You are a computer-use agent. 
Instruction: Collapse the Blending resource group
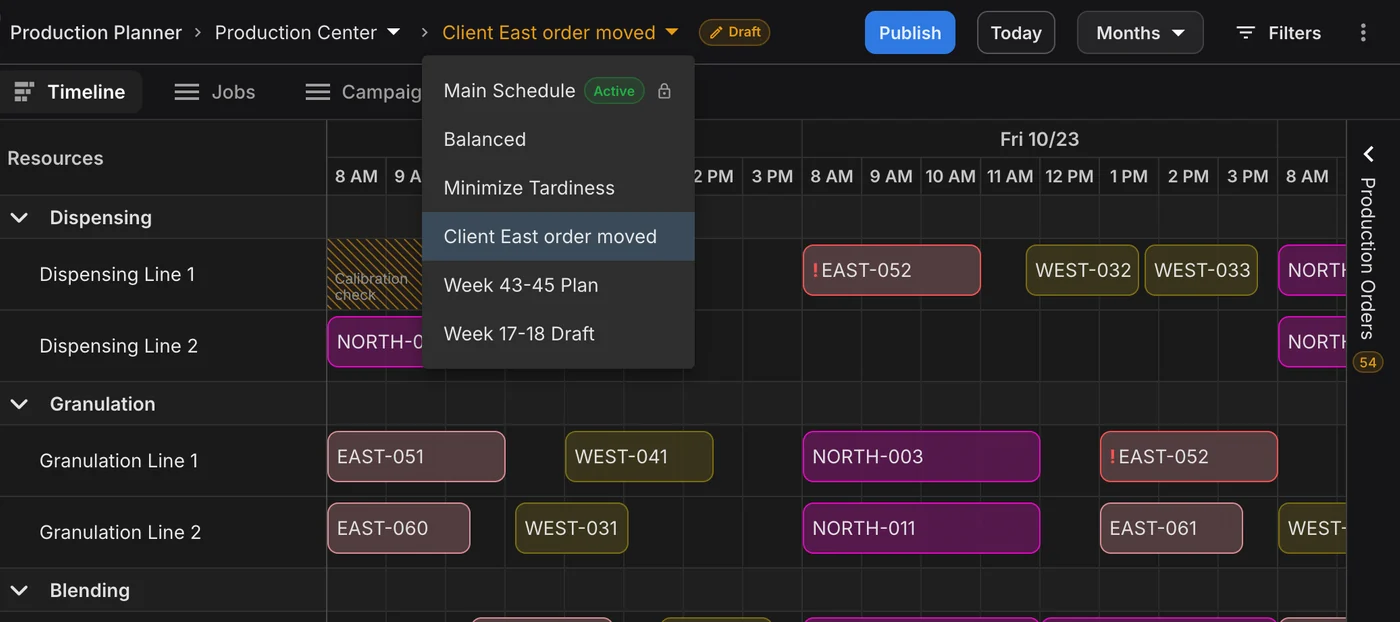point(19,590)
